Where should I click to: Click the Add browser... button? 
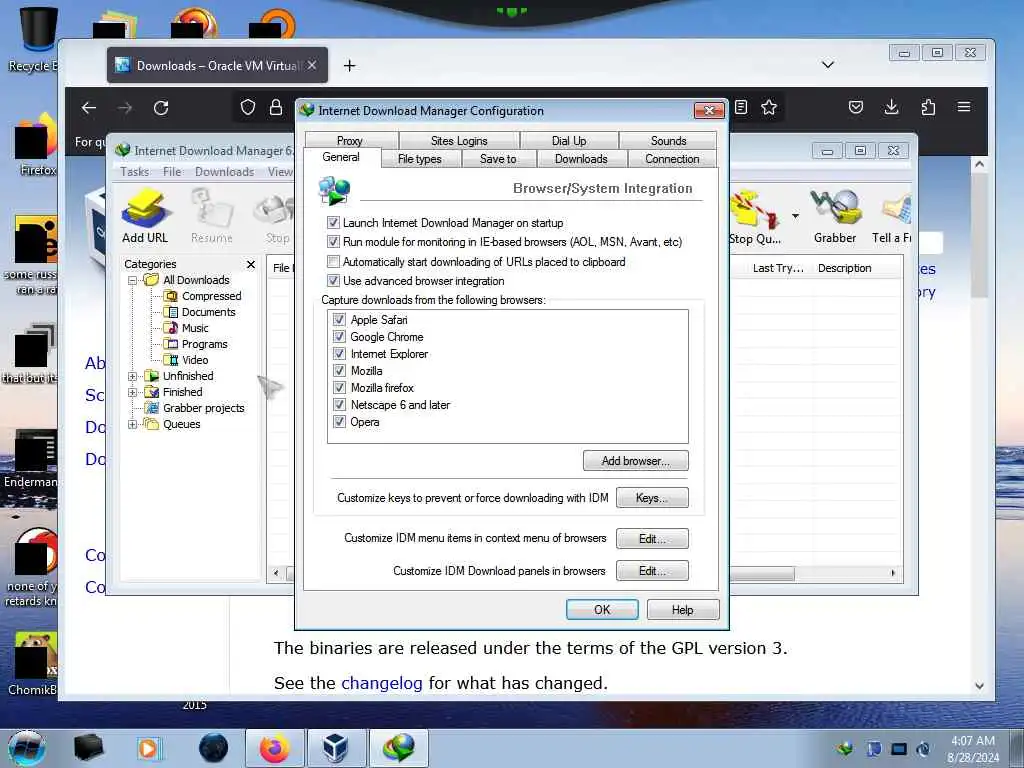coord(635,460)
